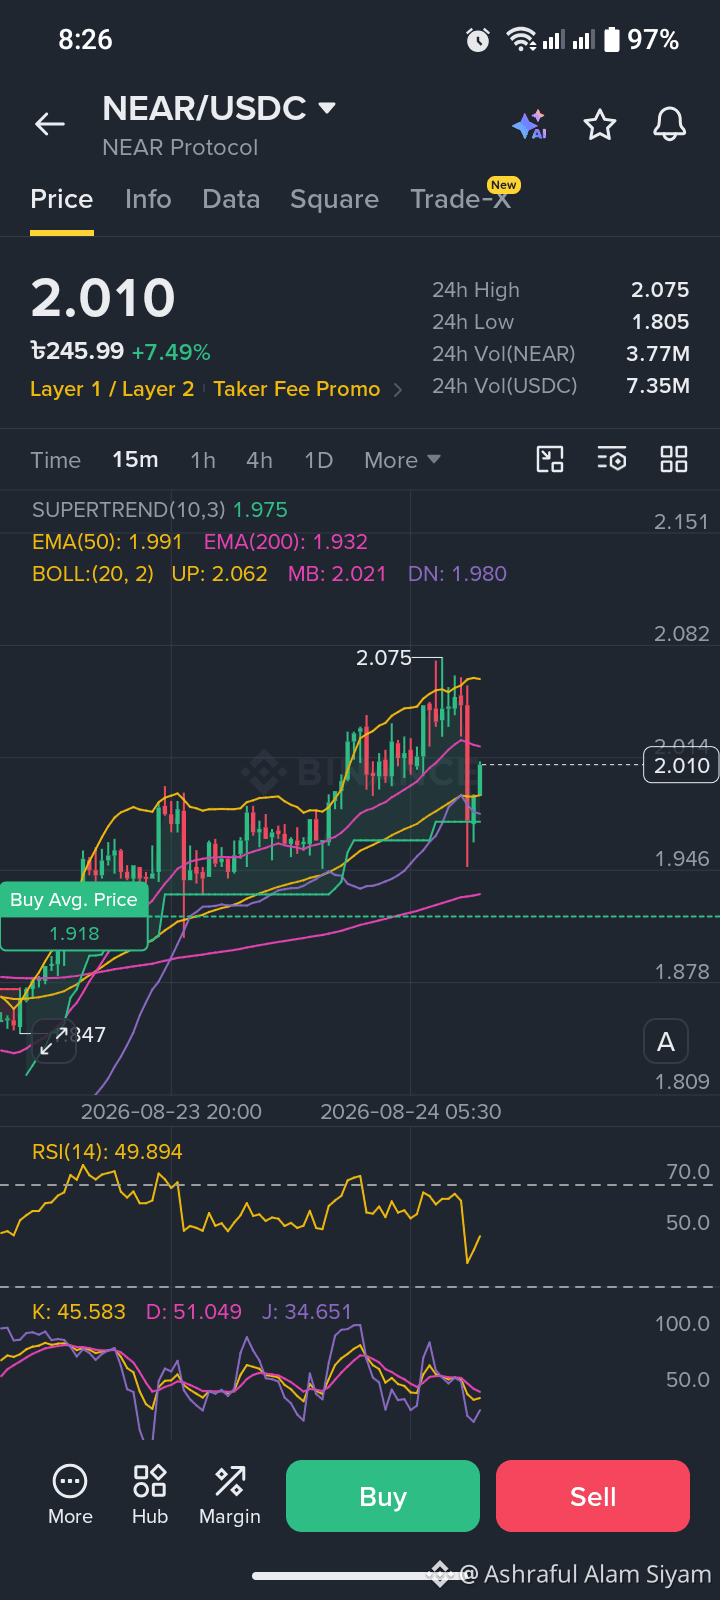Tap the red Sell button
Viewport: 720px width, 1600px height.
click(x=593, y=1496)
